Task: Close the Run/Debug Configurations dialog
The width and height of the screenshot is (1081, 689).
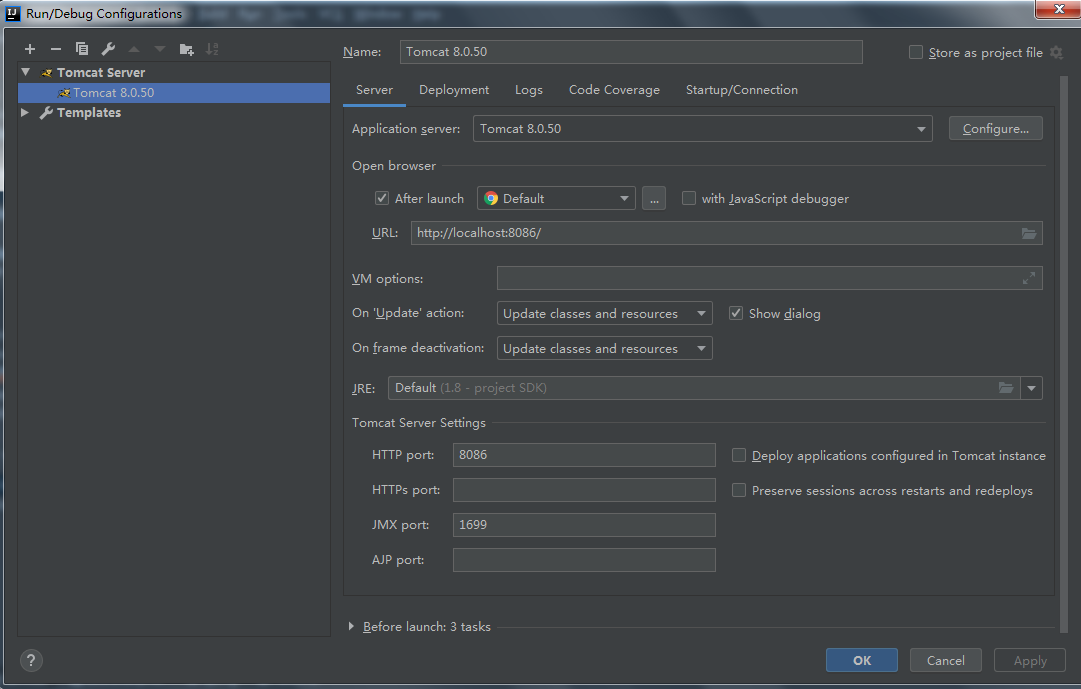Action: tap(1059, 9)
